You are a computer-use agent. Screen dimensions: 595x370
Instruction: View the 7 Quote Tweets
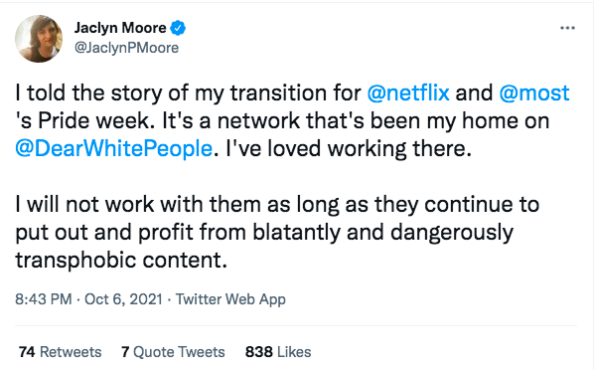pos(173,352)
